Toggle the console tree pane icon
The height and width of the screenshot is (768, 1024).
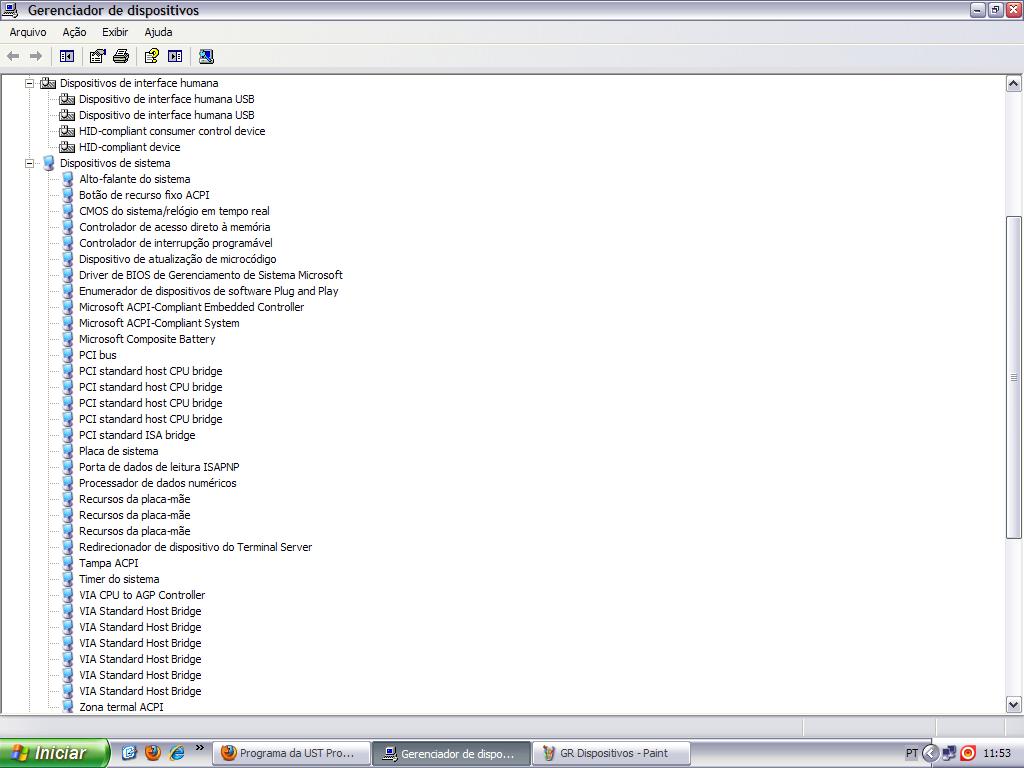(67, 56)
